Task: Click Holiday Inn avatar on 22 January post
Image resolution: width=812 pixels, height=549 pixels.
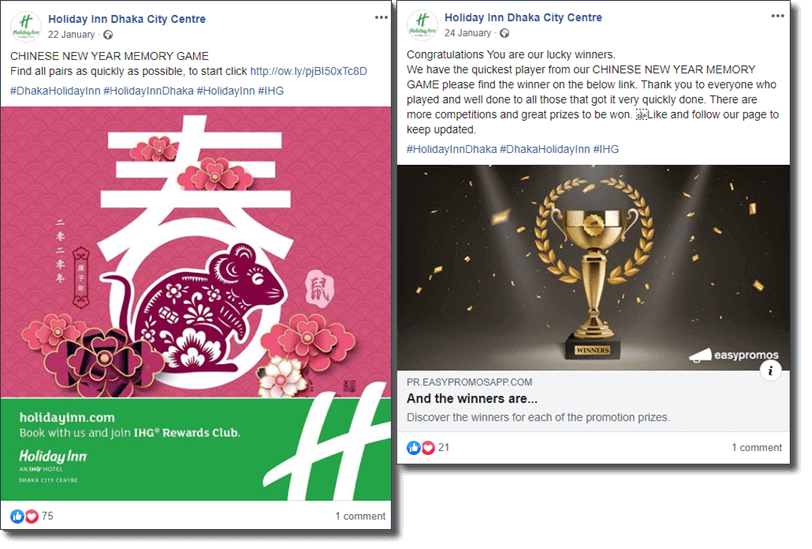Action: coord(26,26)
